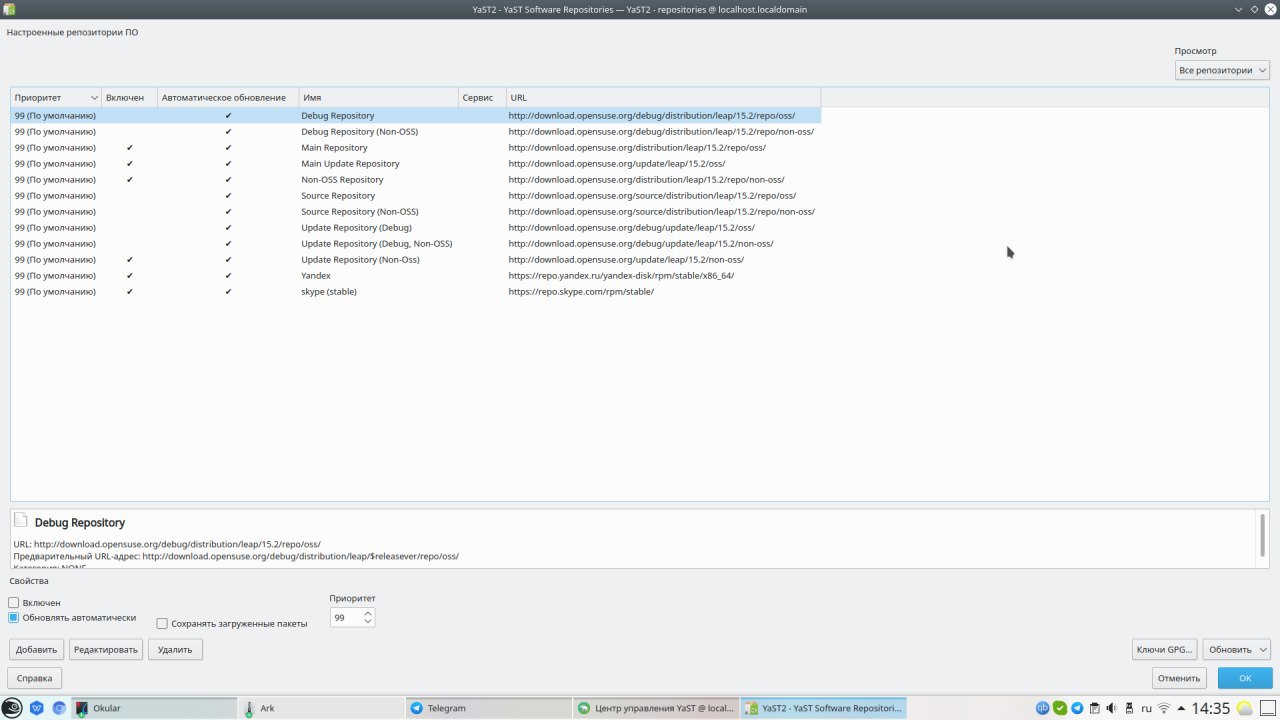Click the show desktop icon

pos(1268,708)
